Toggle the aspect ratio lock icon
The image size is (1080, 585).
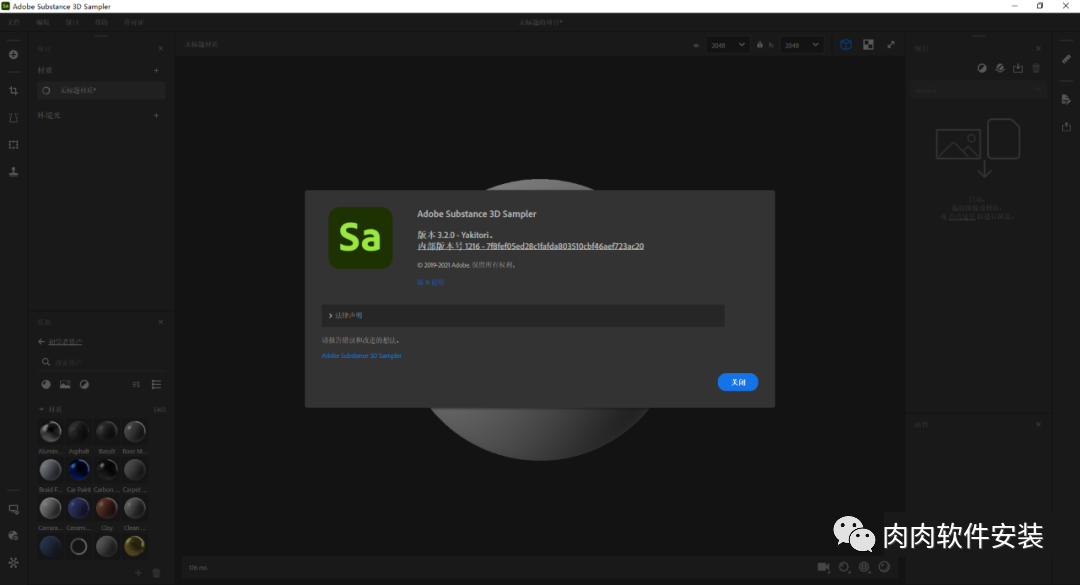(x=760, y=45)
